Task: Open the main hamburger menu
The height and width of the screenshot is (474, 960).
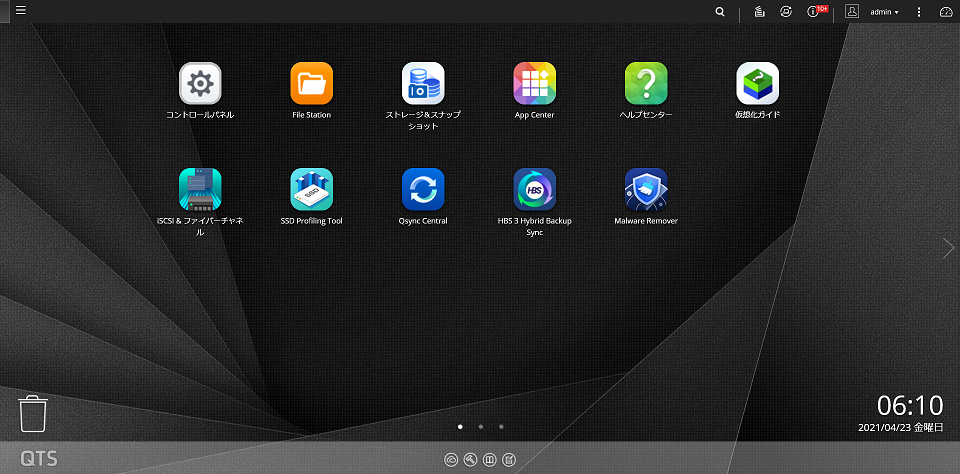Action: coord(21,10)
